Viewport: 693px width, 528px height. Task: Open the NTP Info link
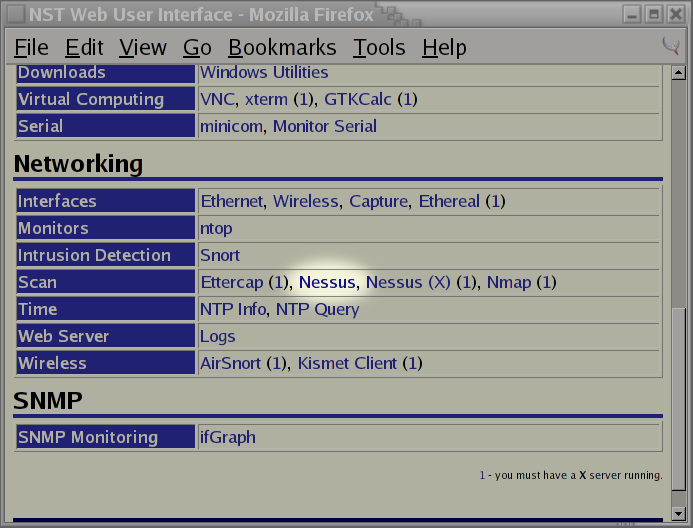click(233, 309)
